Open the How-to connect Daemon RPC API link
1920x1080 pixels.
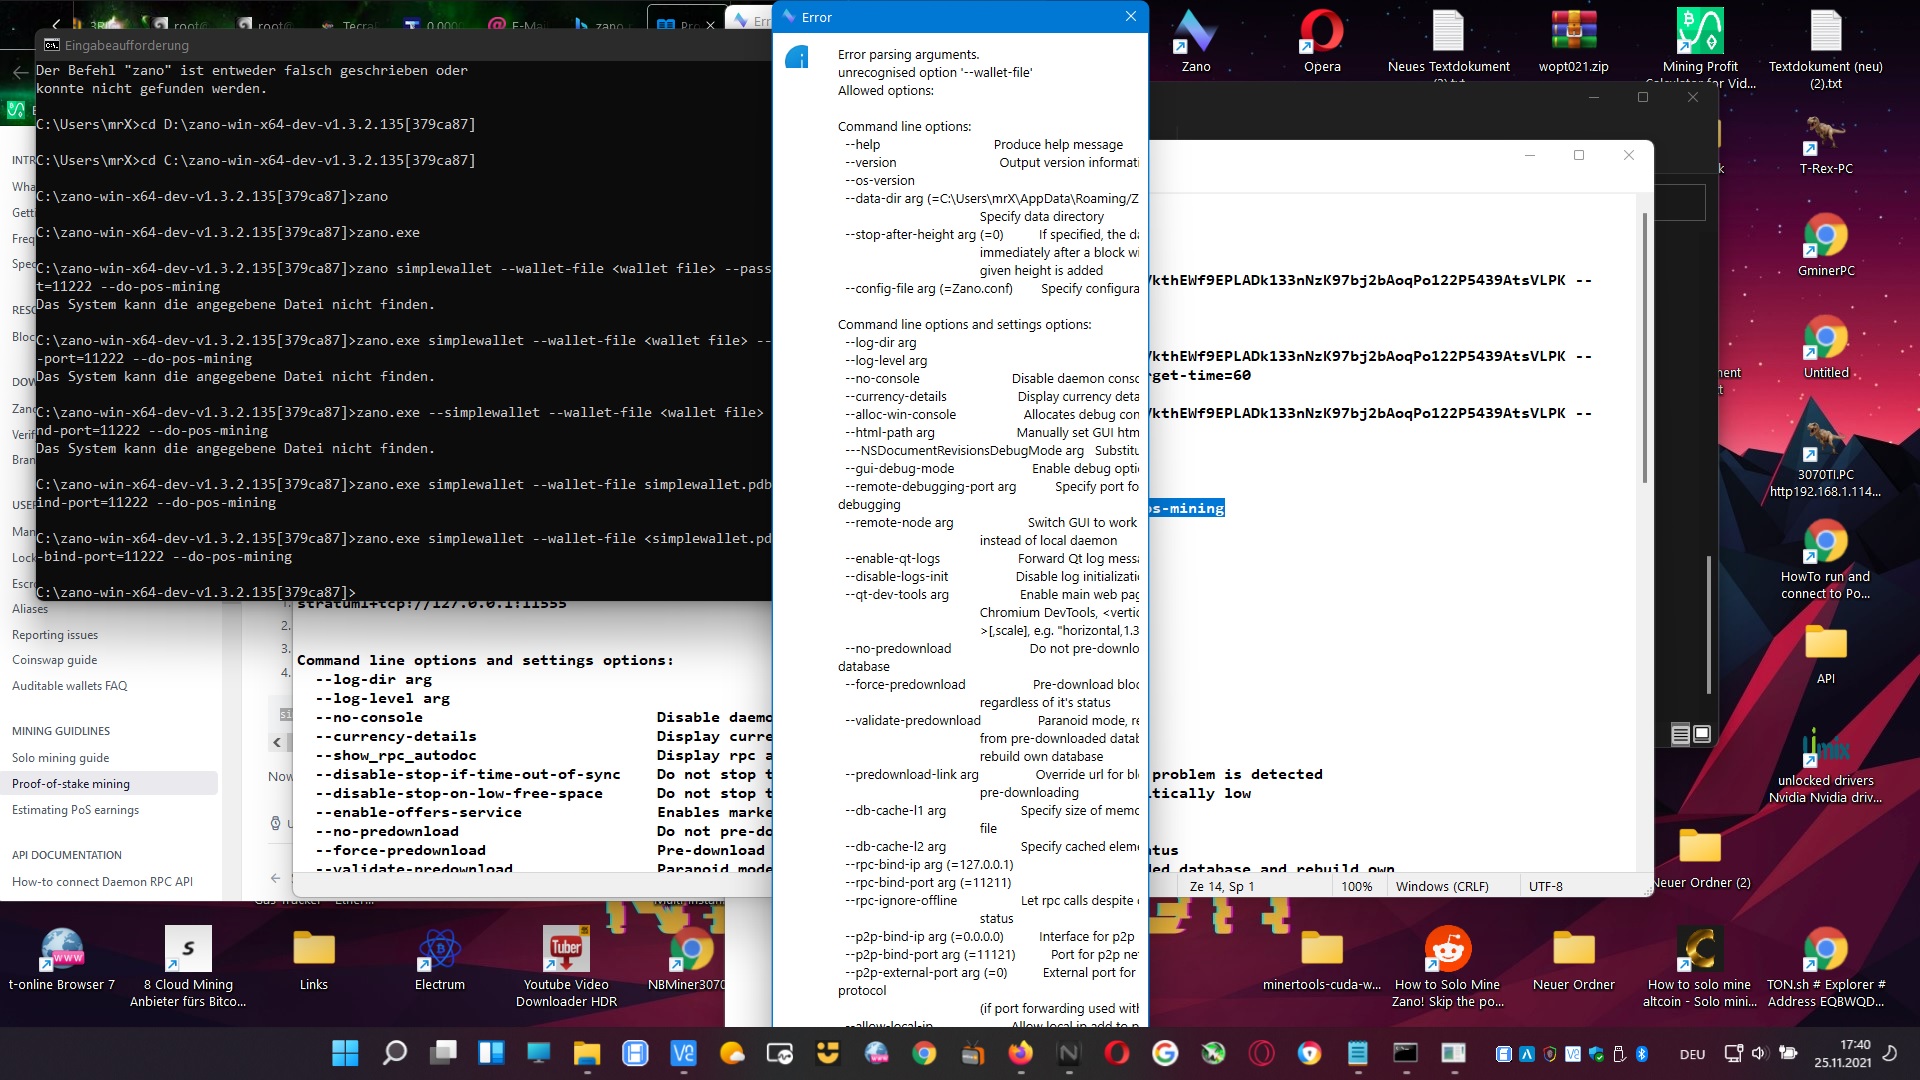point(102,881)
